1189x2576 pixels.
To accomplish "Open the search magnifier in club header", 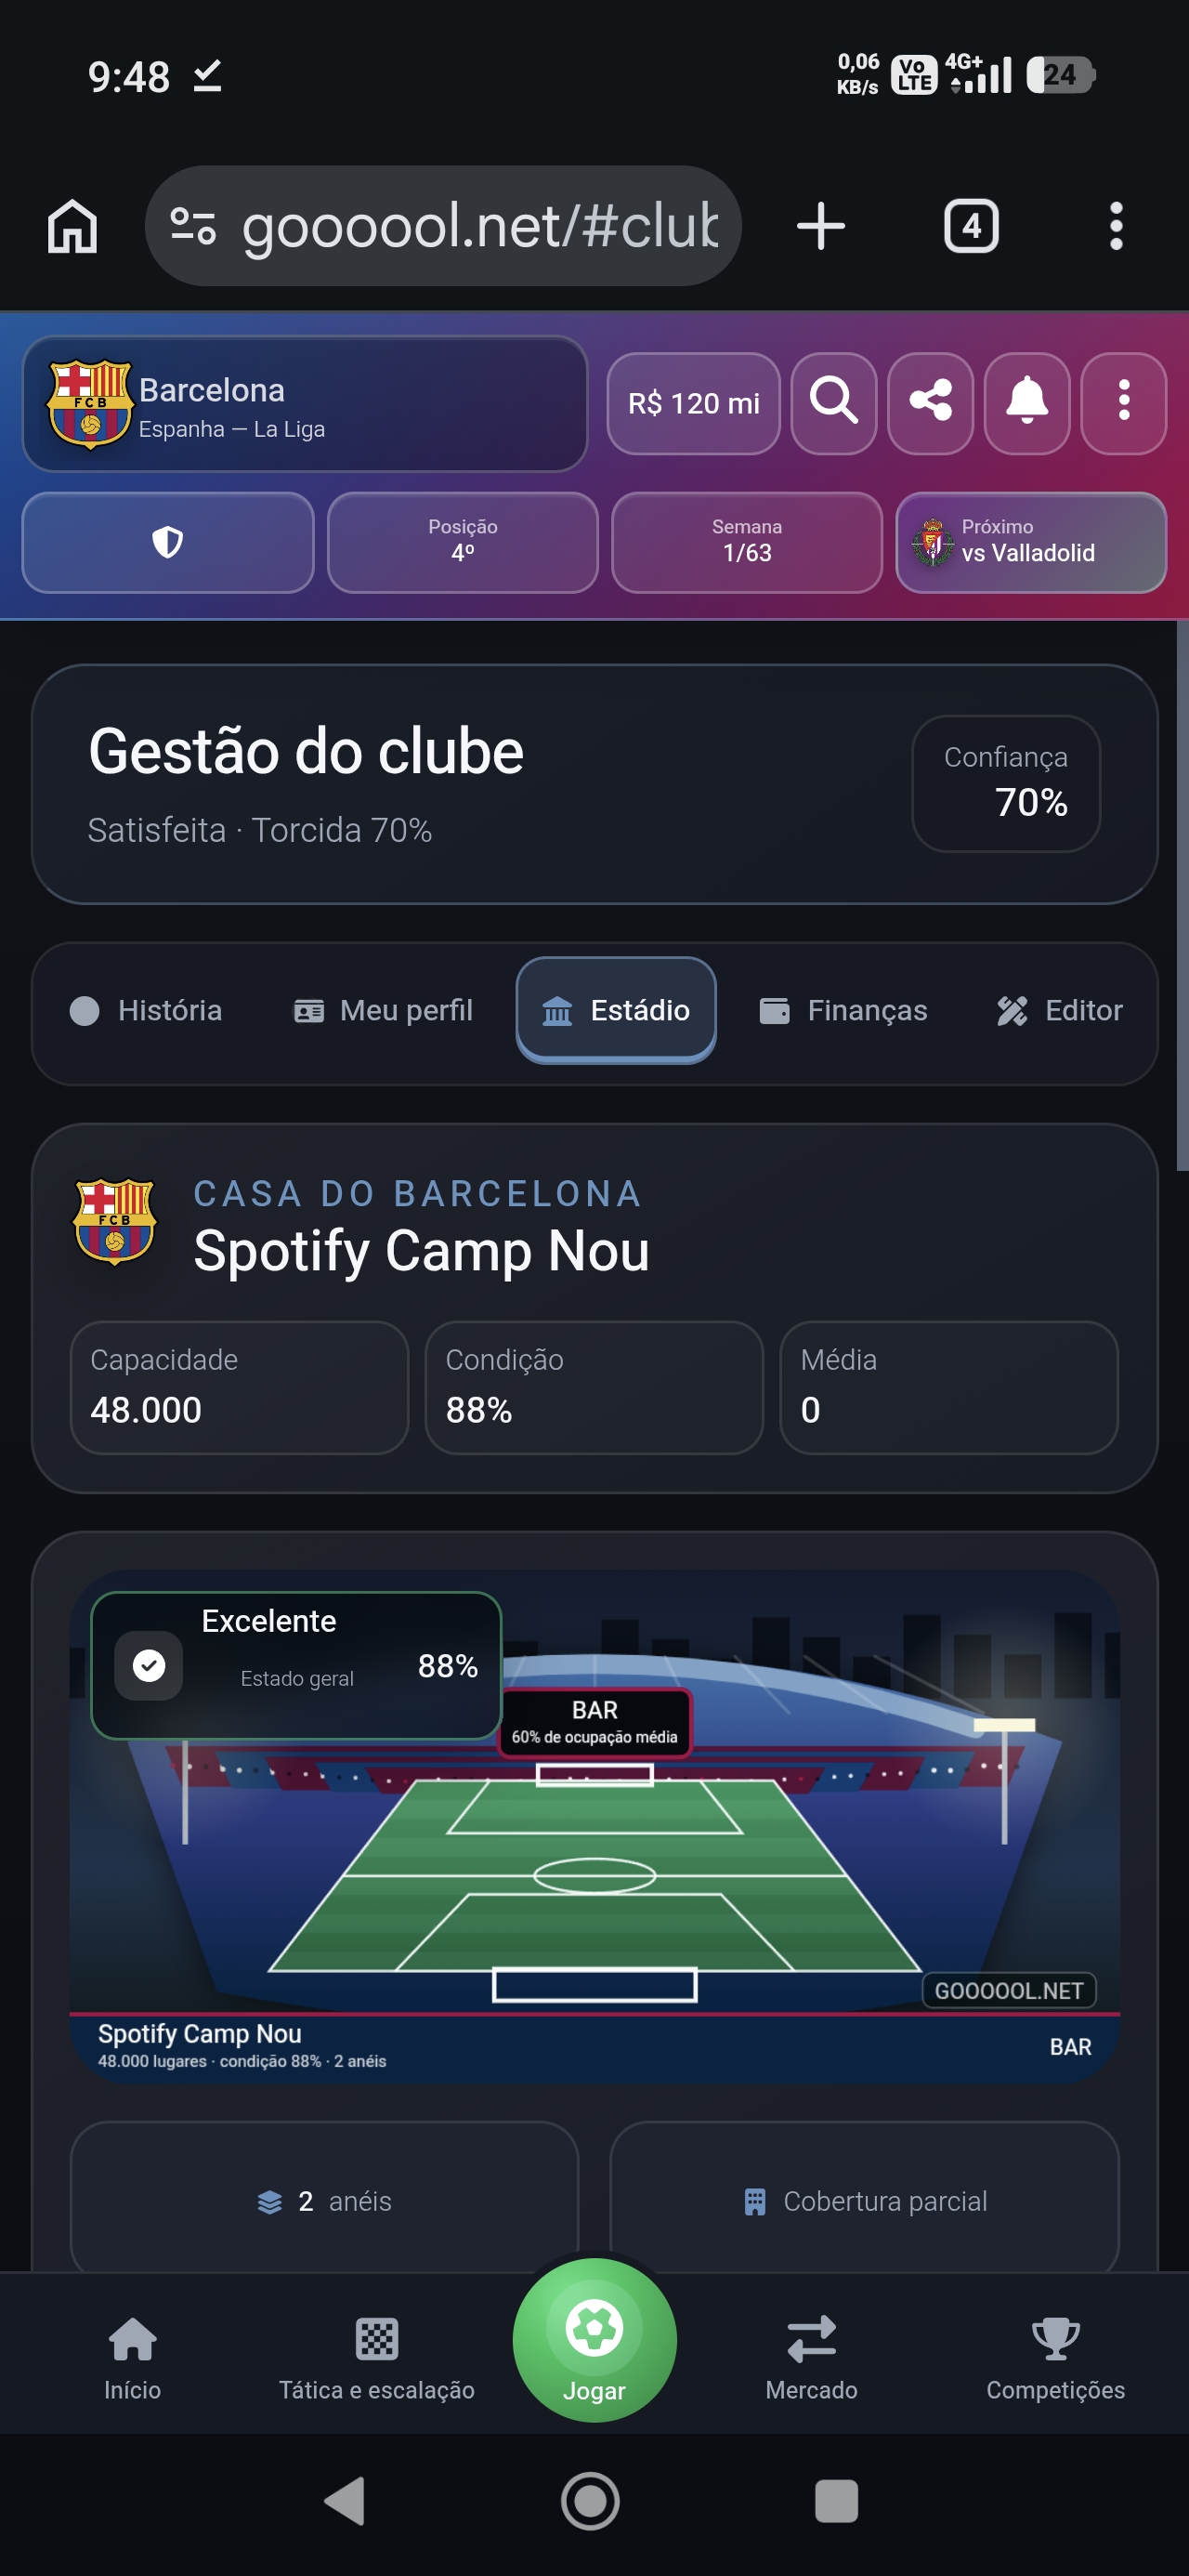I will coord(833,403).
